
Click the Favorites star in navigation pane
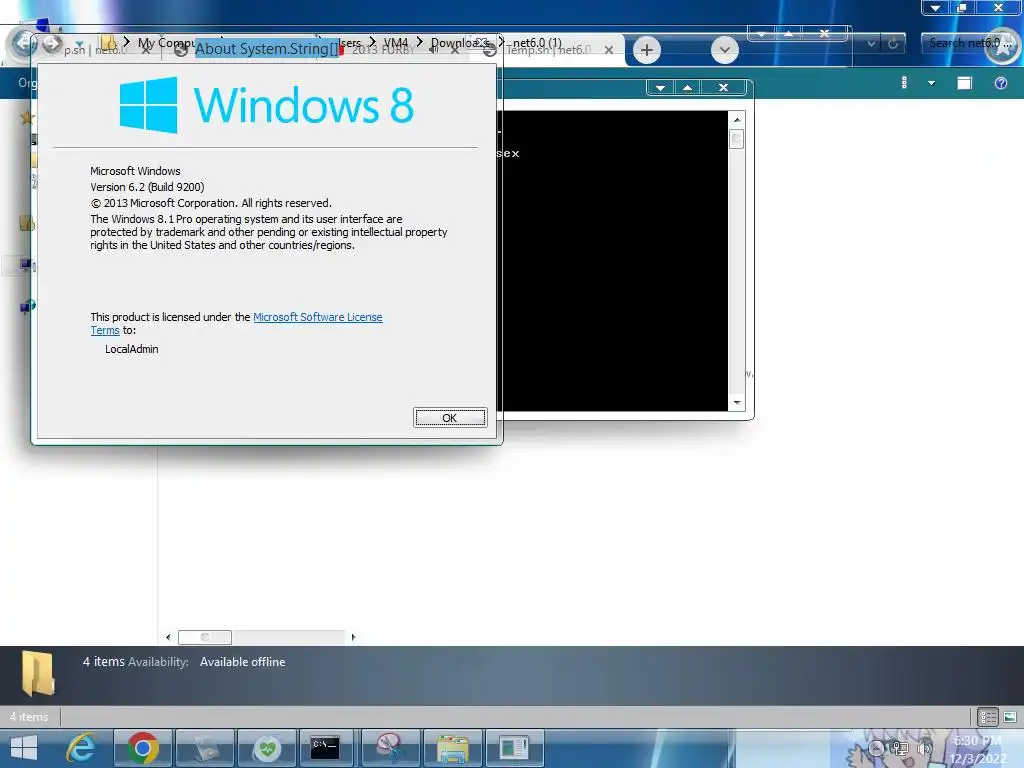(x=26, y=118)
